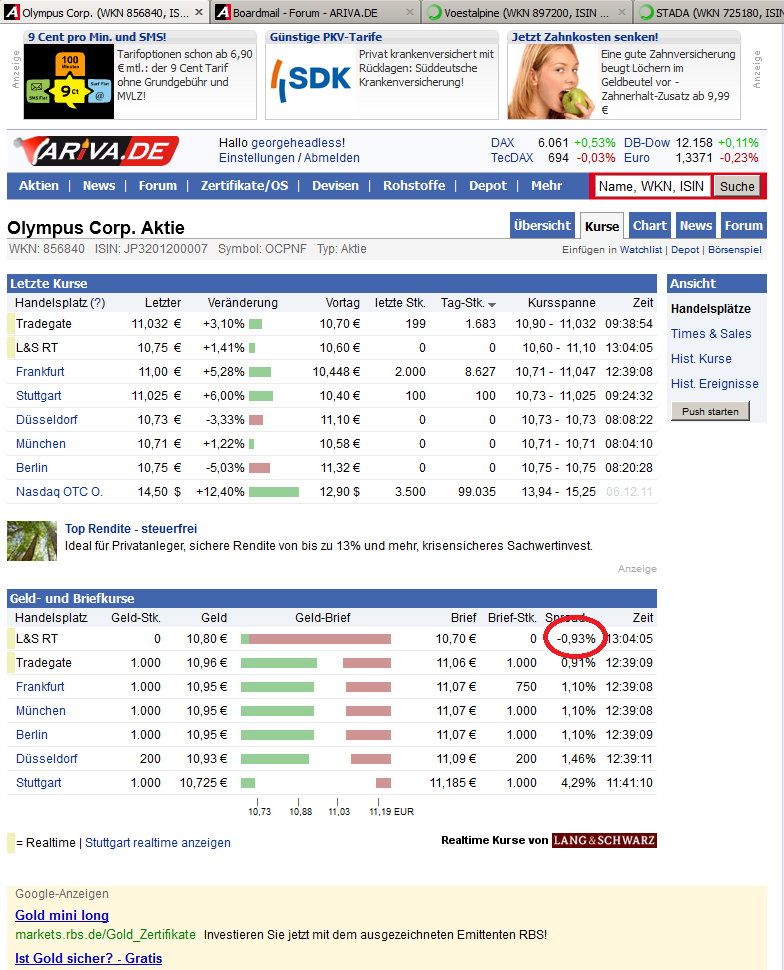The height and width of the screenshot is (970, 784).
Task: Open Berlin in Geld- und Briefkurse table
Action: pos(32,735)
